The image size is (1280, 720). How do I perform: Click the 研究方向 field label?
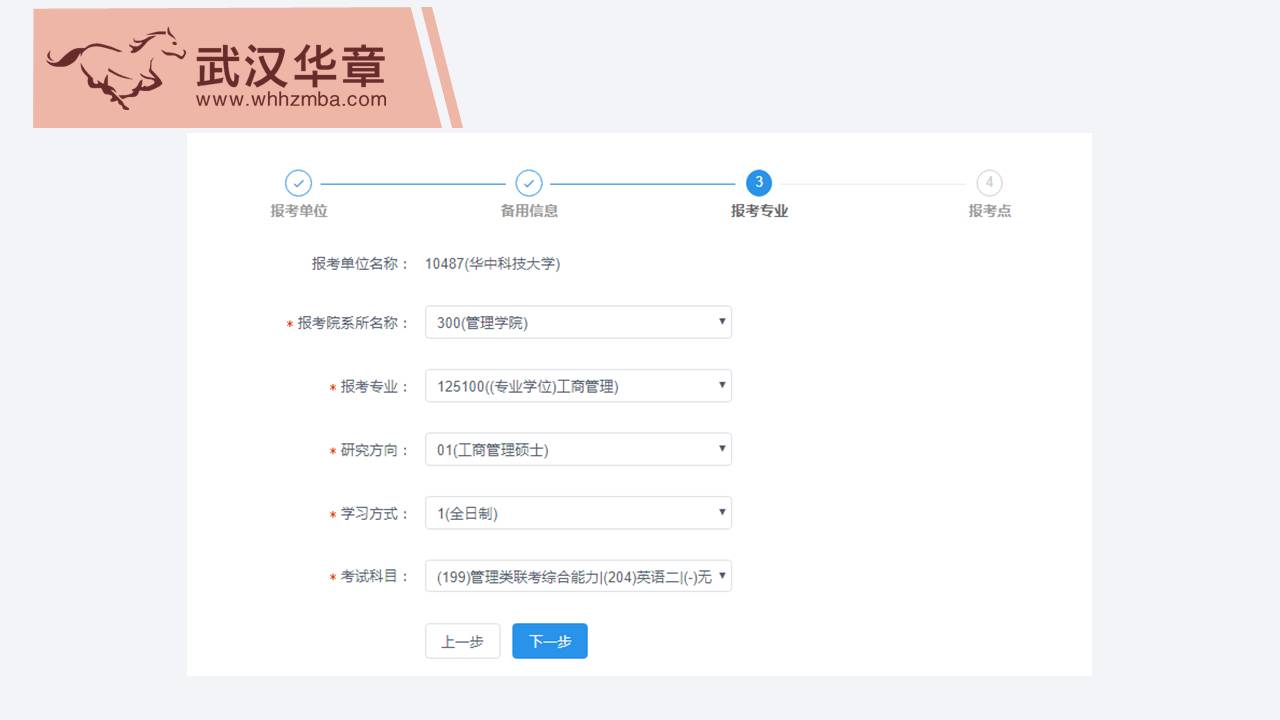[375, 451]
